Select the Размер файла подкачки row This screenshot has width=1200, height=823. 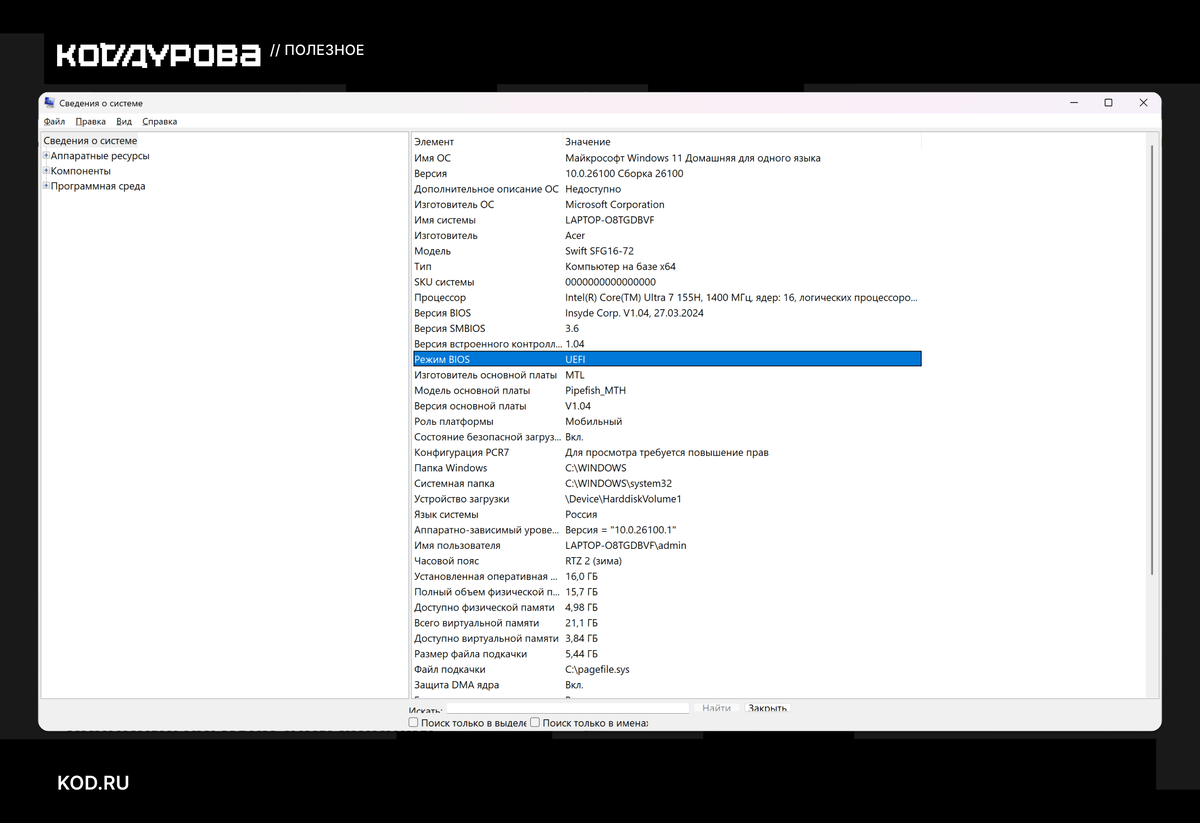[x=667, y=654]
